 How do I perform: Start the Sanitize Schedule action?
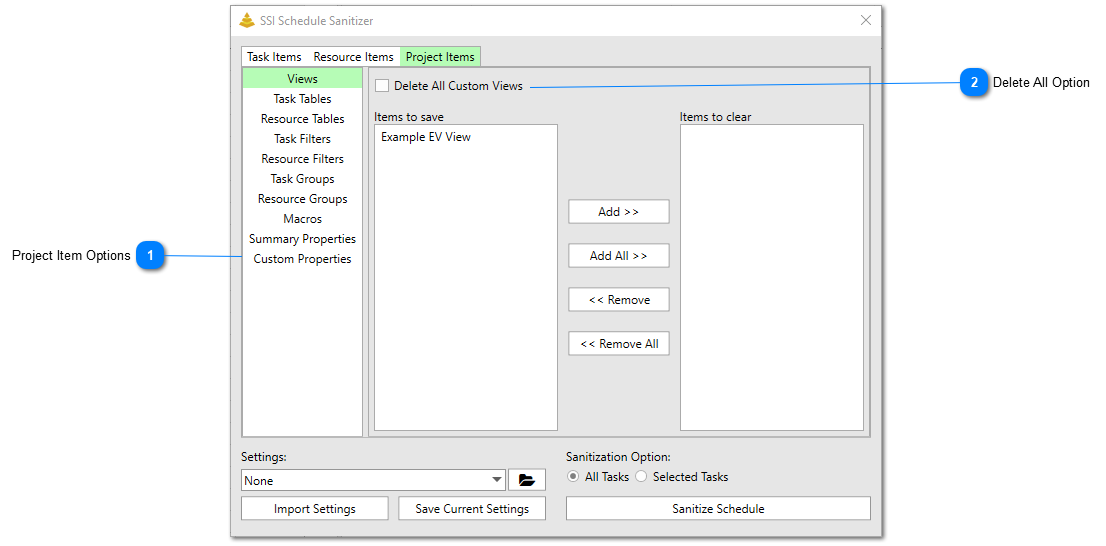tap(718, 509)
